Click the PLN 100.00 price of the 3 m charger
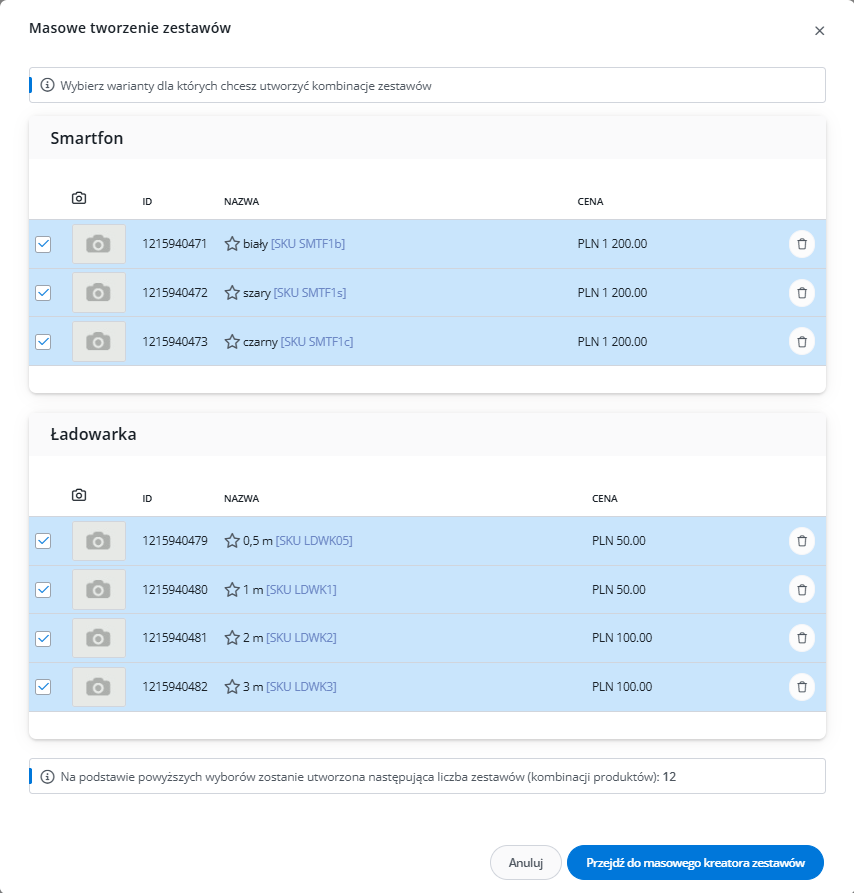This screenshot has width=854, height=893. pos(622,687)
